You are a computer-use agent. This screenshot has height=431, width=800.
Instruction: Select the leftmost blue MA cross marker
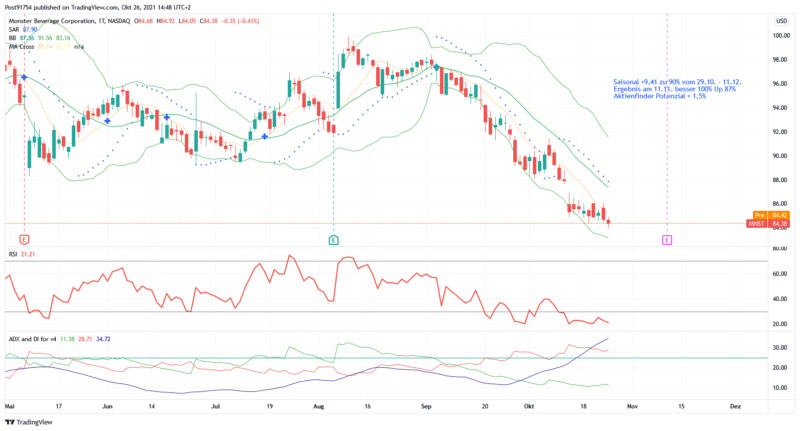tap(24, 77)
